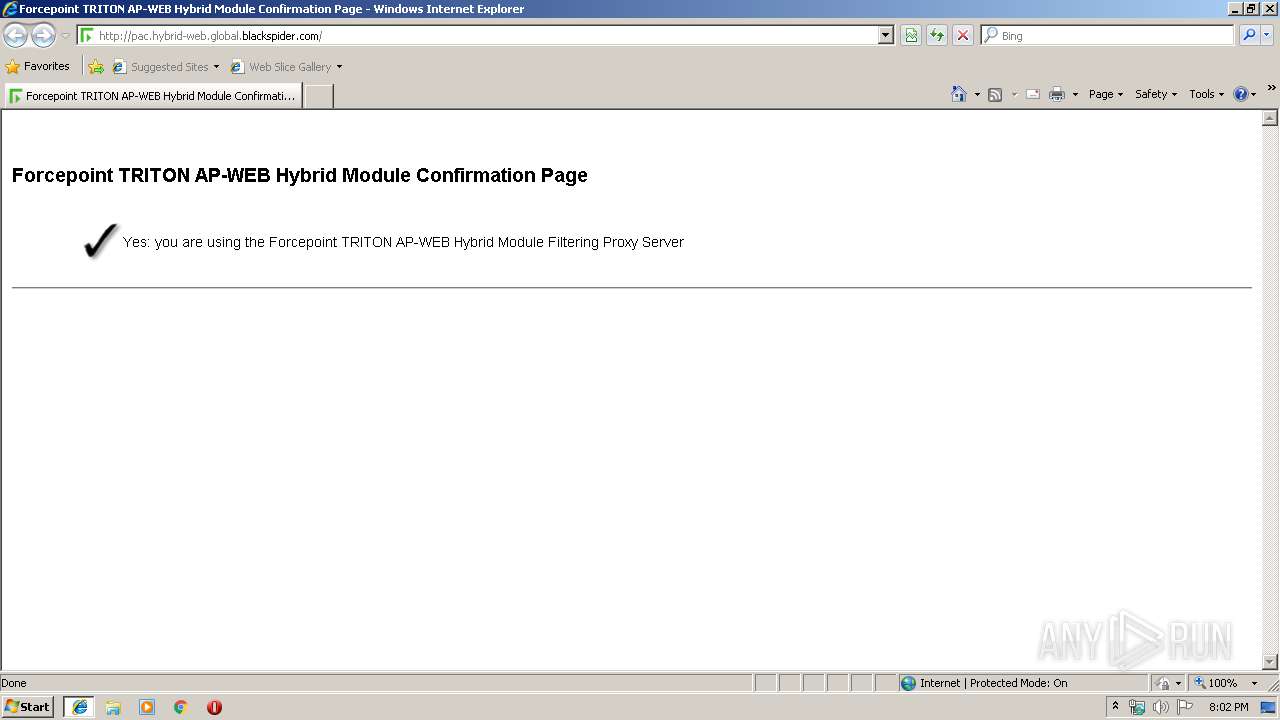Expand the command bar overflow chevron

pyautogui.click(x=1271, y=88)
